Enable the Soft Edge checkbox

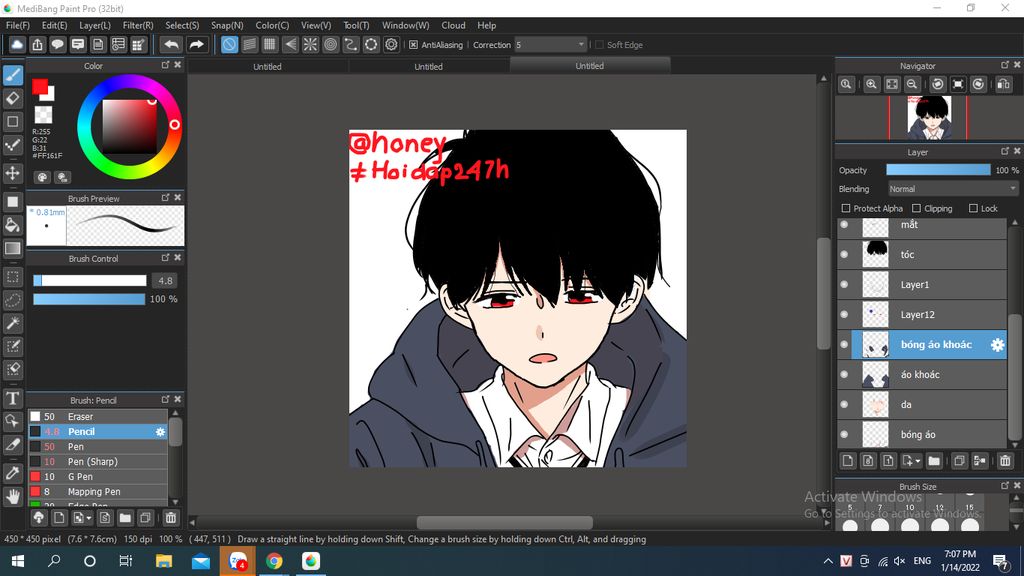point(600,45)
